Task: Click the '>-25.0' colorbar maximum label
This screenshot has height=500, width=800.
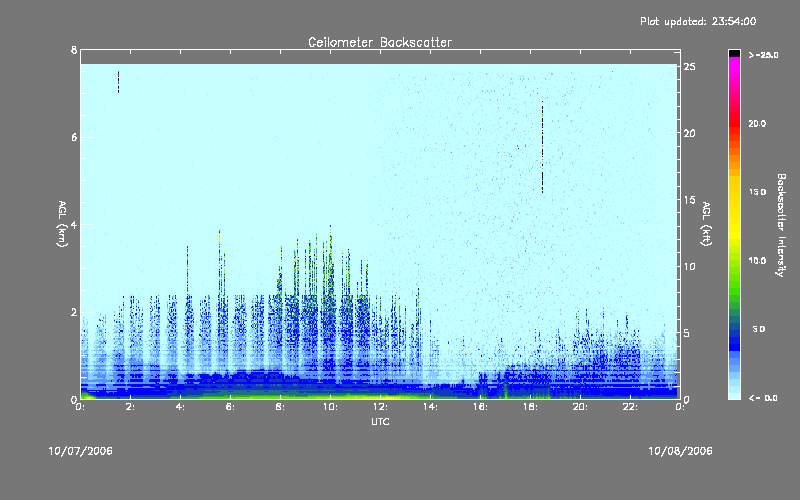Action: click(763, 55)
